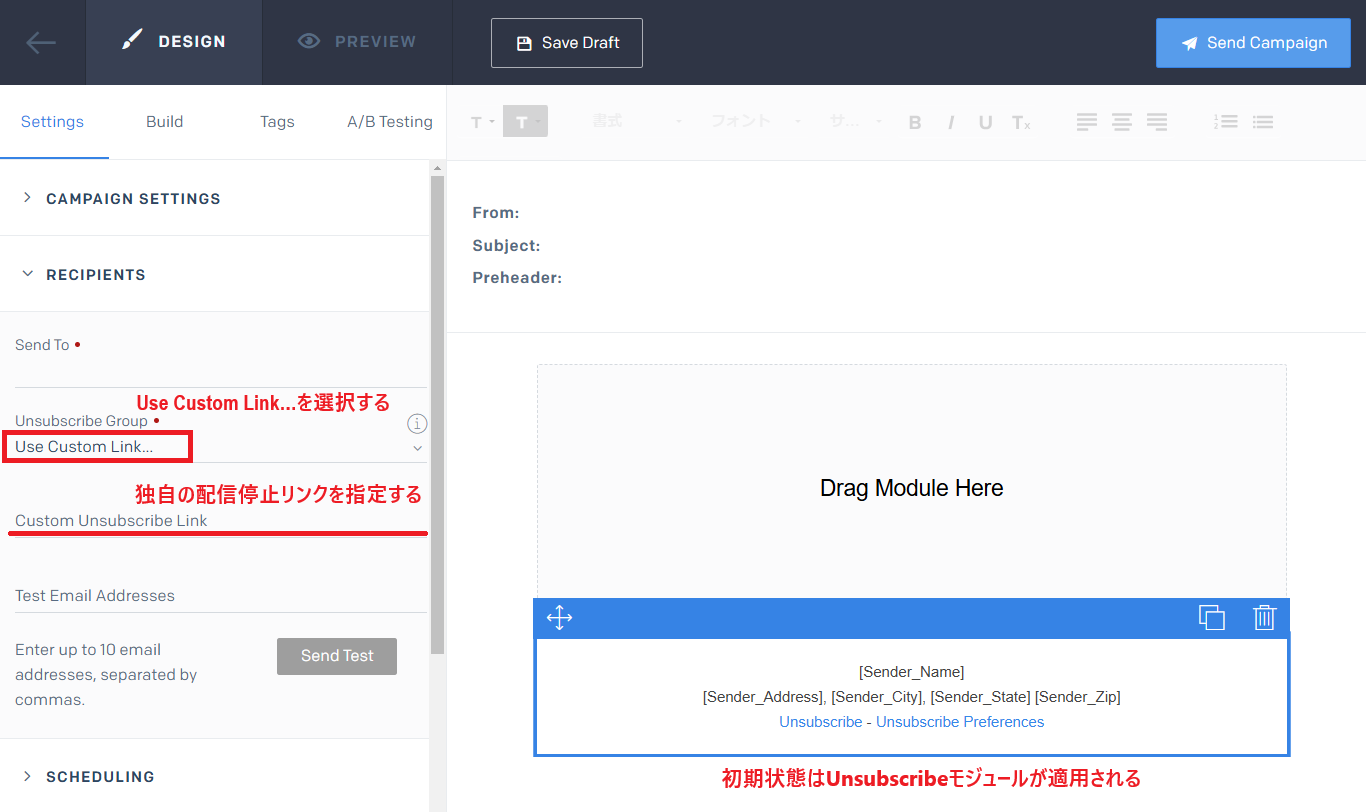Image resolution: width=1366 pixels, height=812 pixels.
Task: Click the small text size icon
Action: (x=482, y=122)
